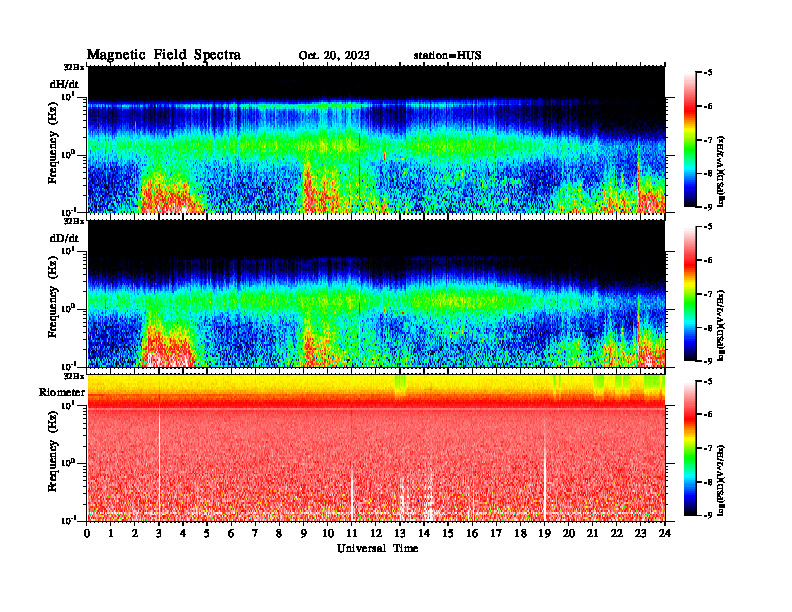Click hour tick label "11" on time axis

(x=352, y=534)
